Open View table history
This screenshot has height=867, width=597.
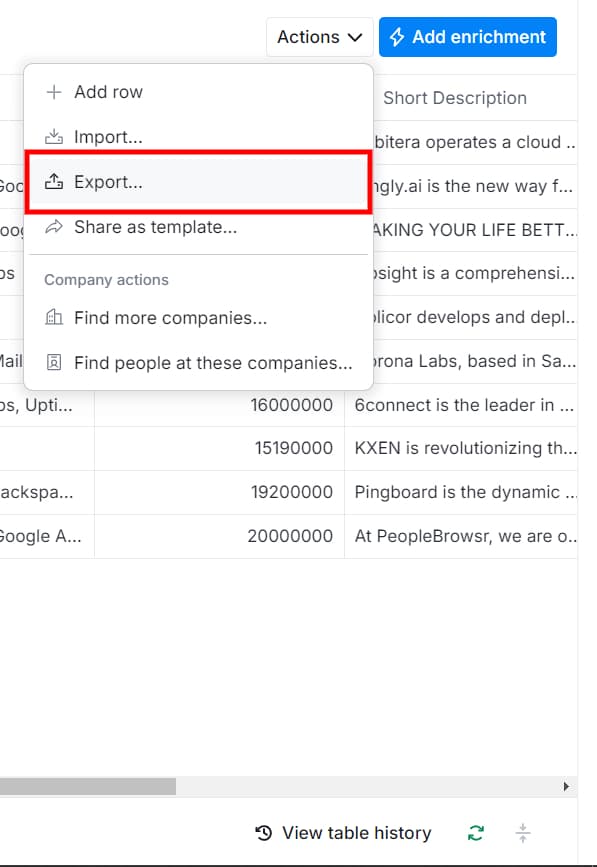(x=345, y=832)
